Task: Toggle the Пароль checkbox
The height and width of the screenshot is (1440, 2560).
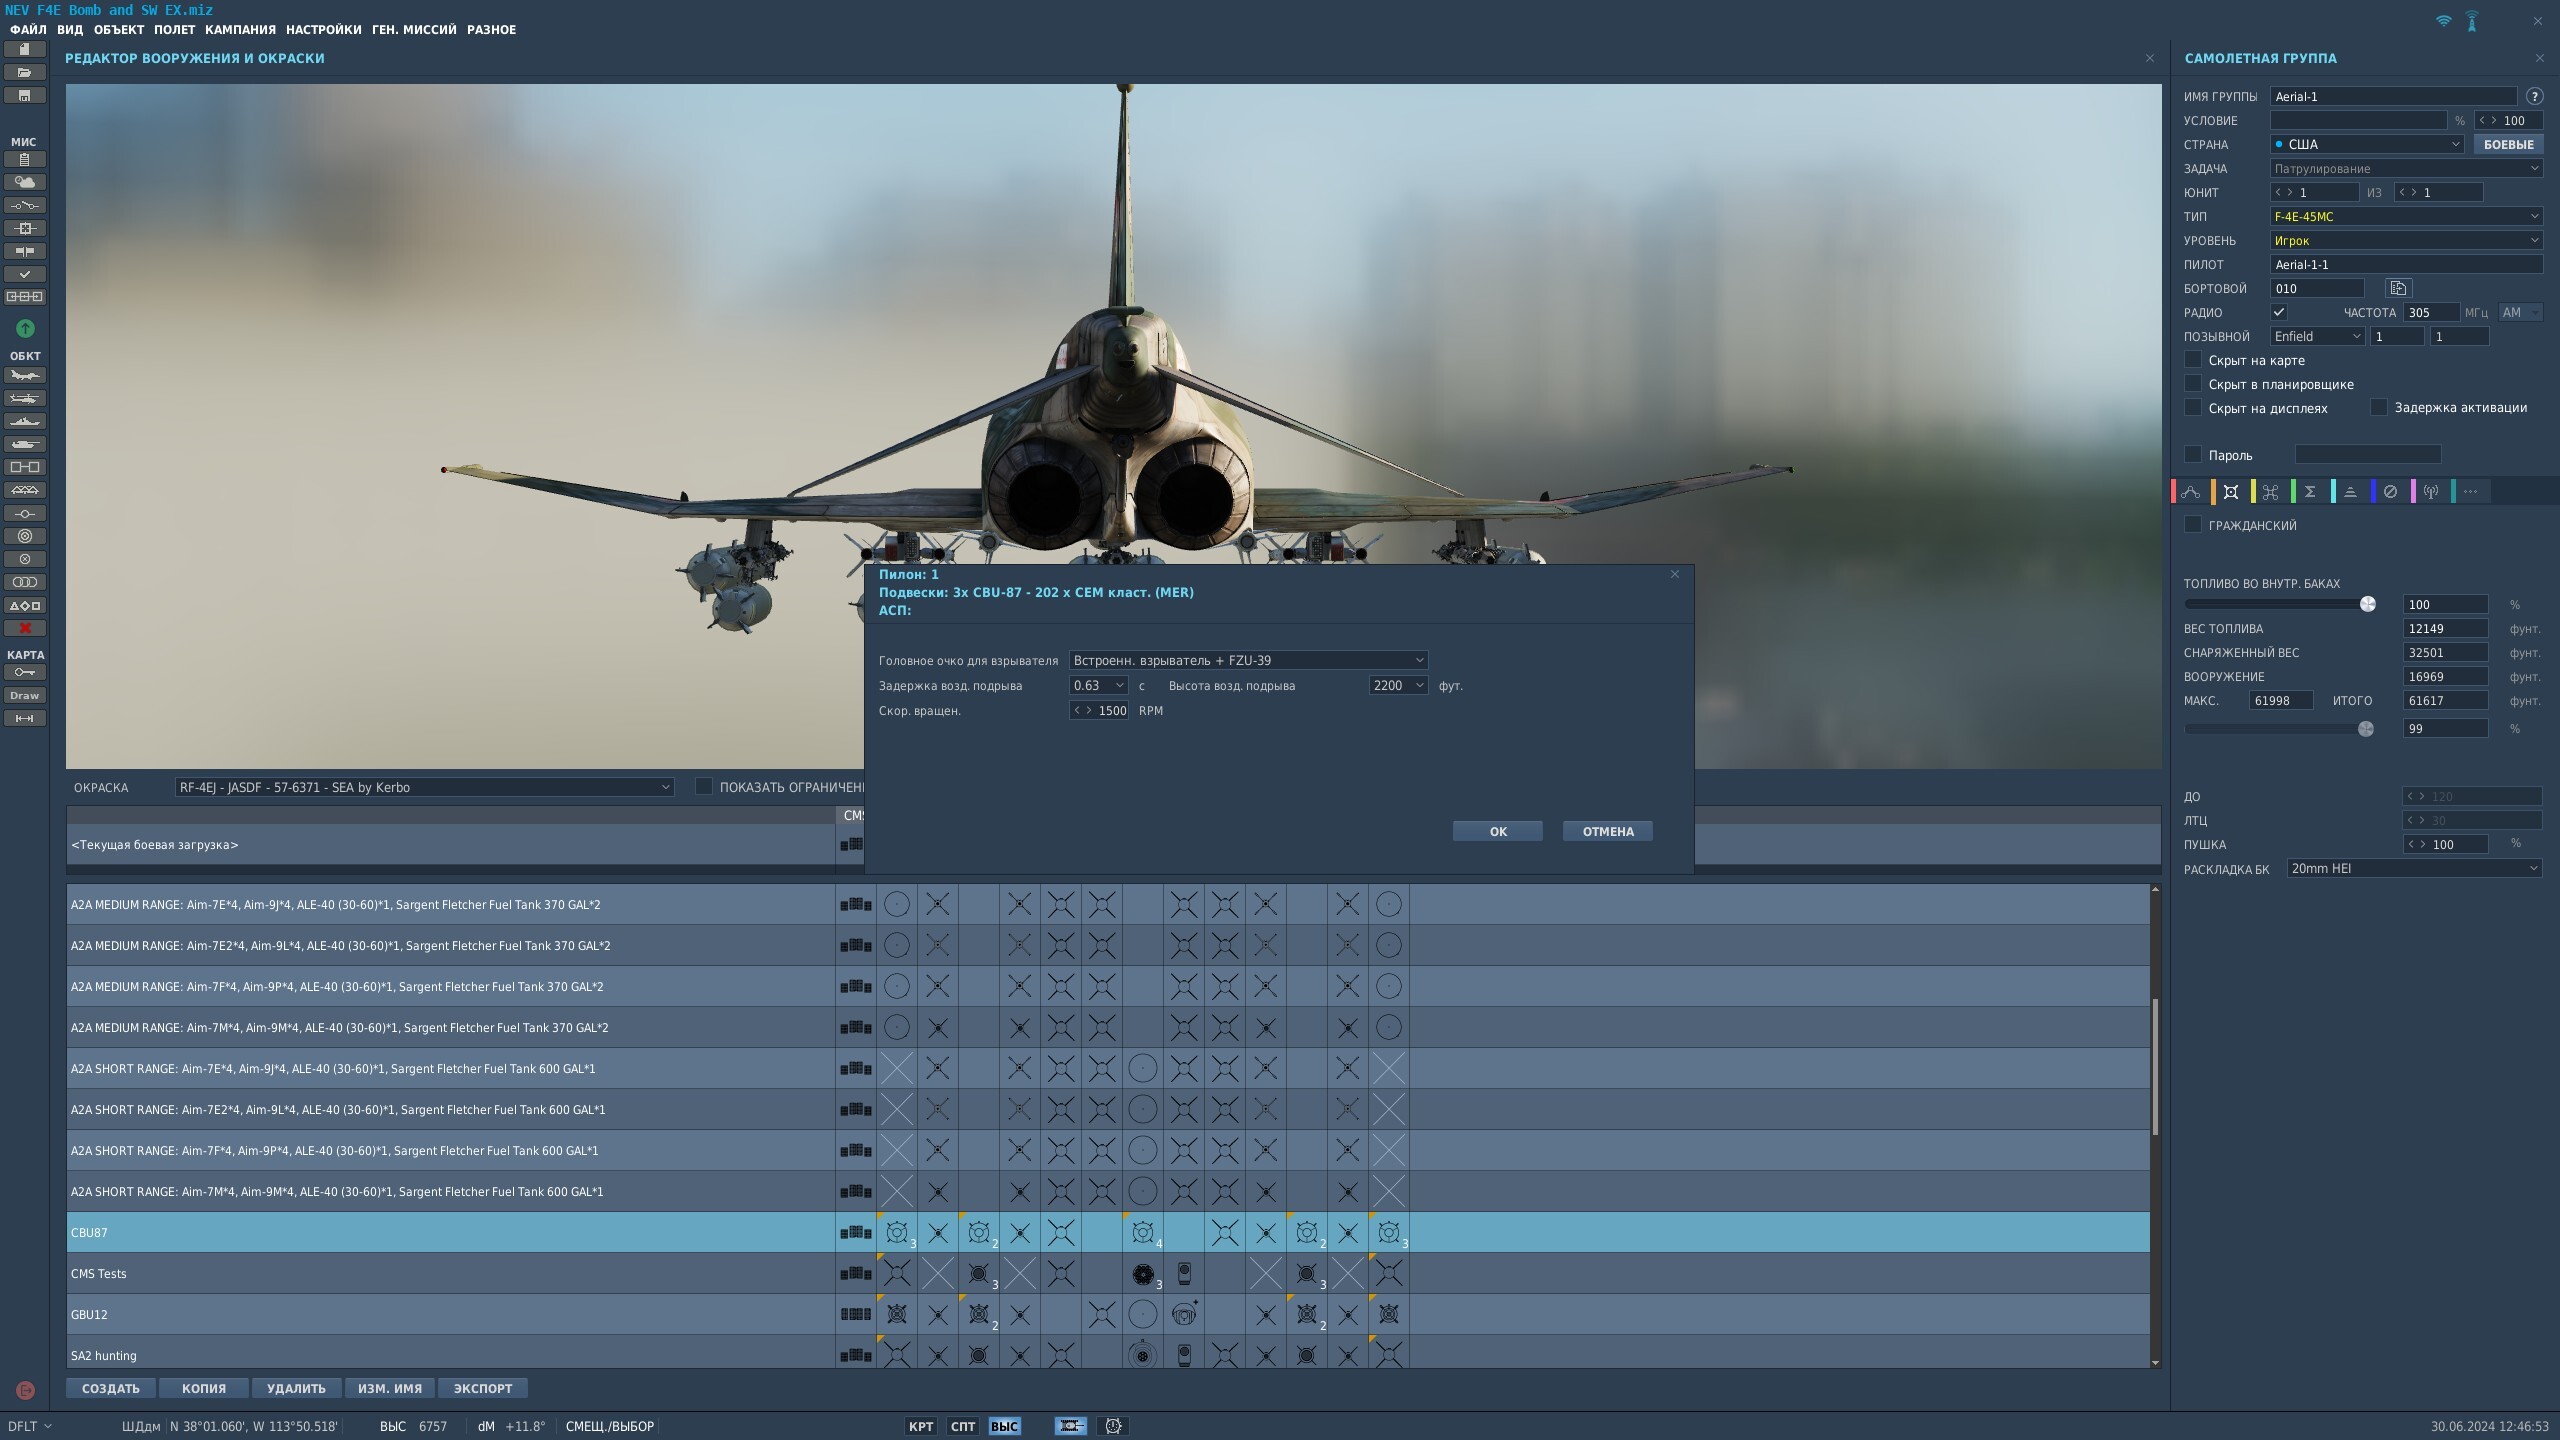Action: point(2192,455)
